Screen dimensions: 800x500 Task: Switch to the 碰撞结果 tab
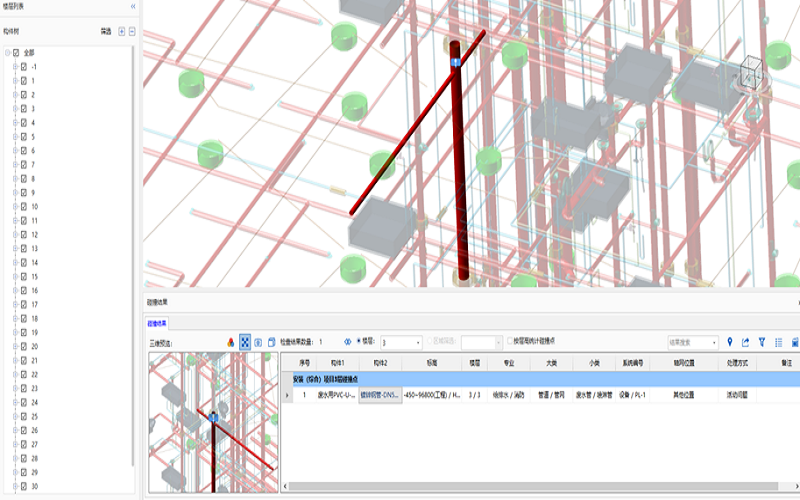[157, 323]
